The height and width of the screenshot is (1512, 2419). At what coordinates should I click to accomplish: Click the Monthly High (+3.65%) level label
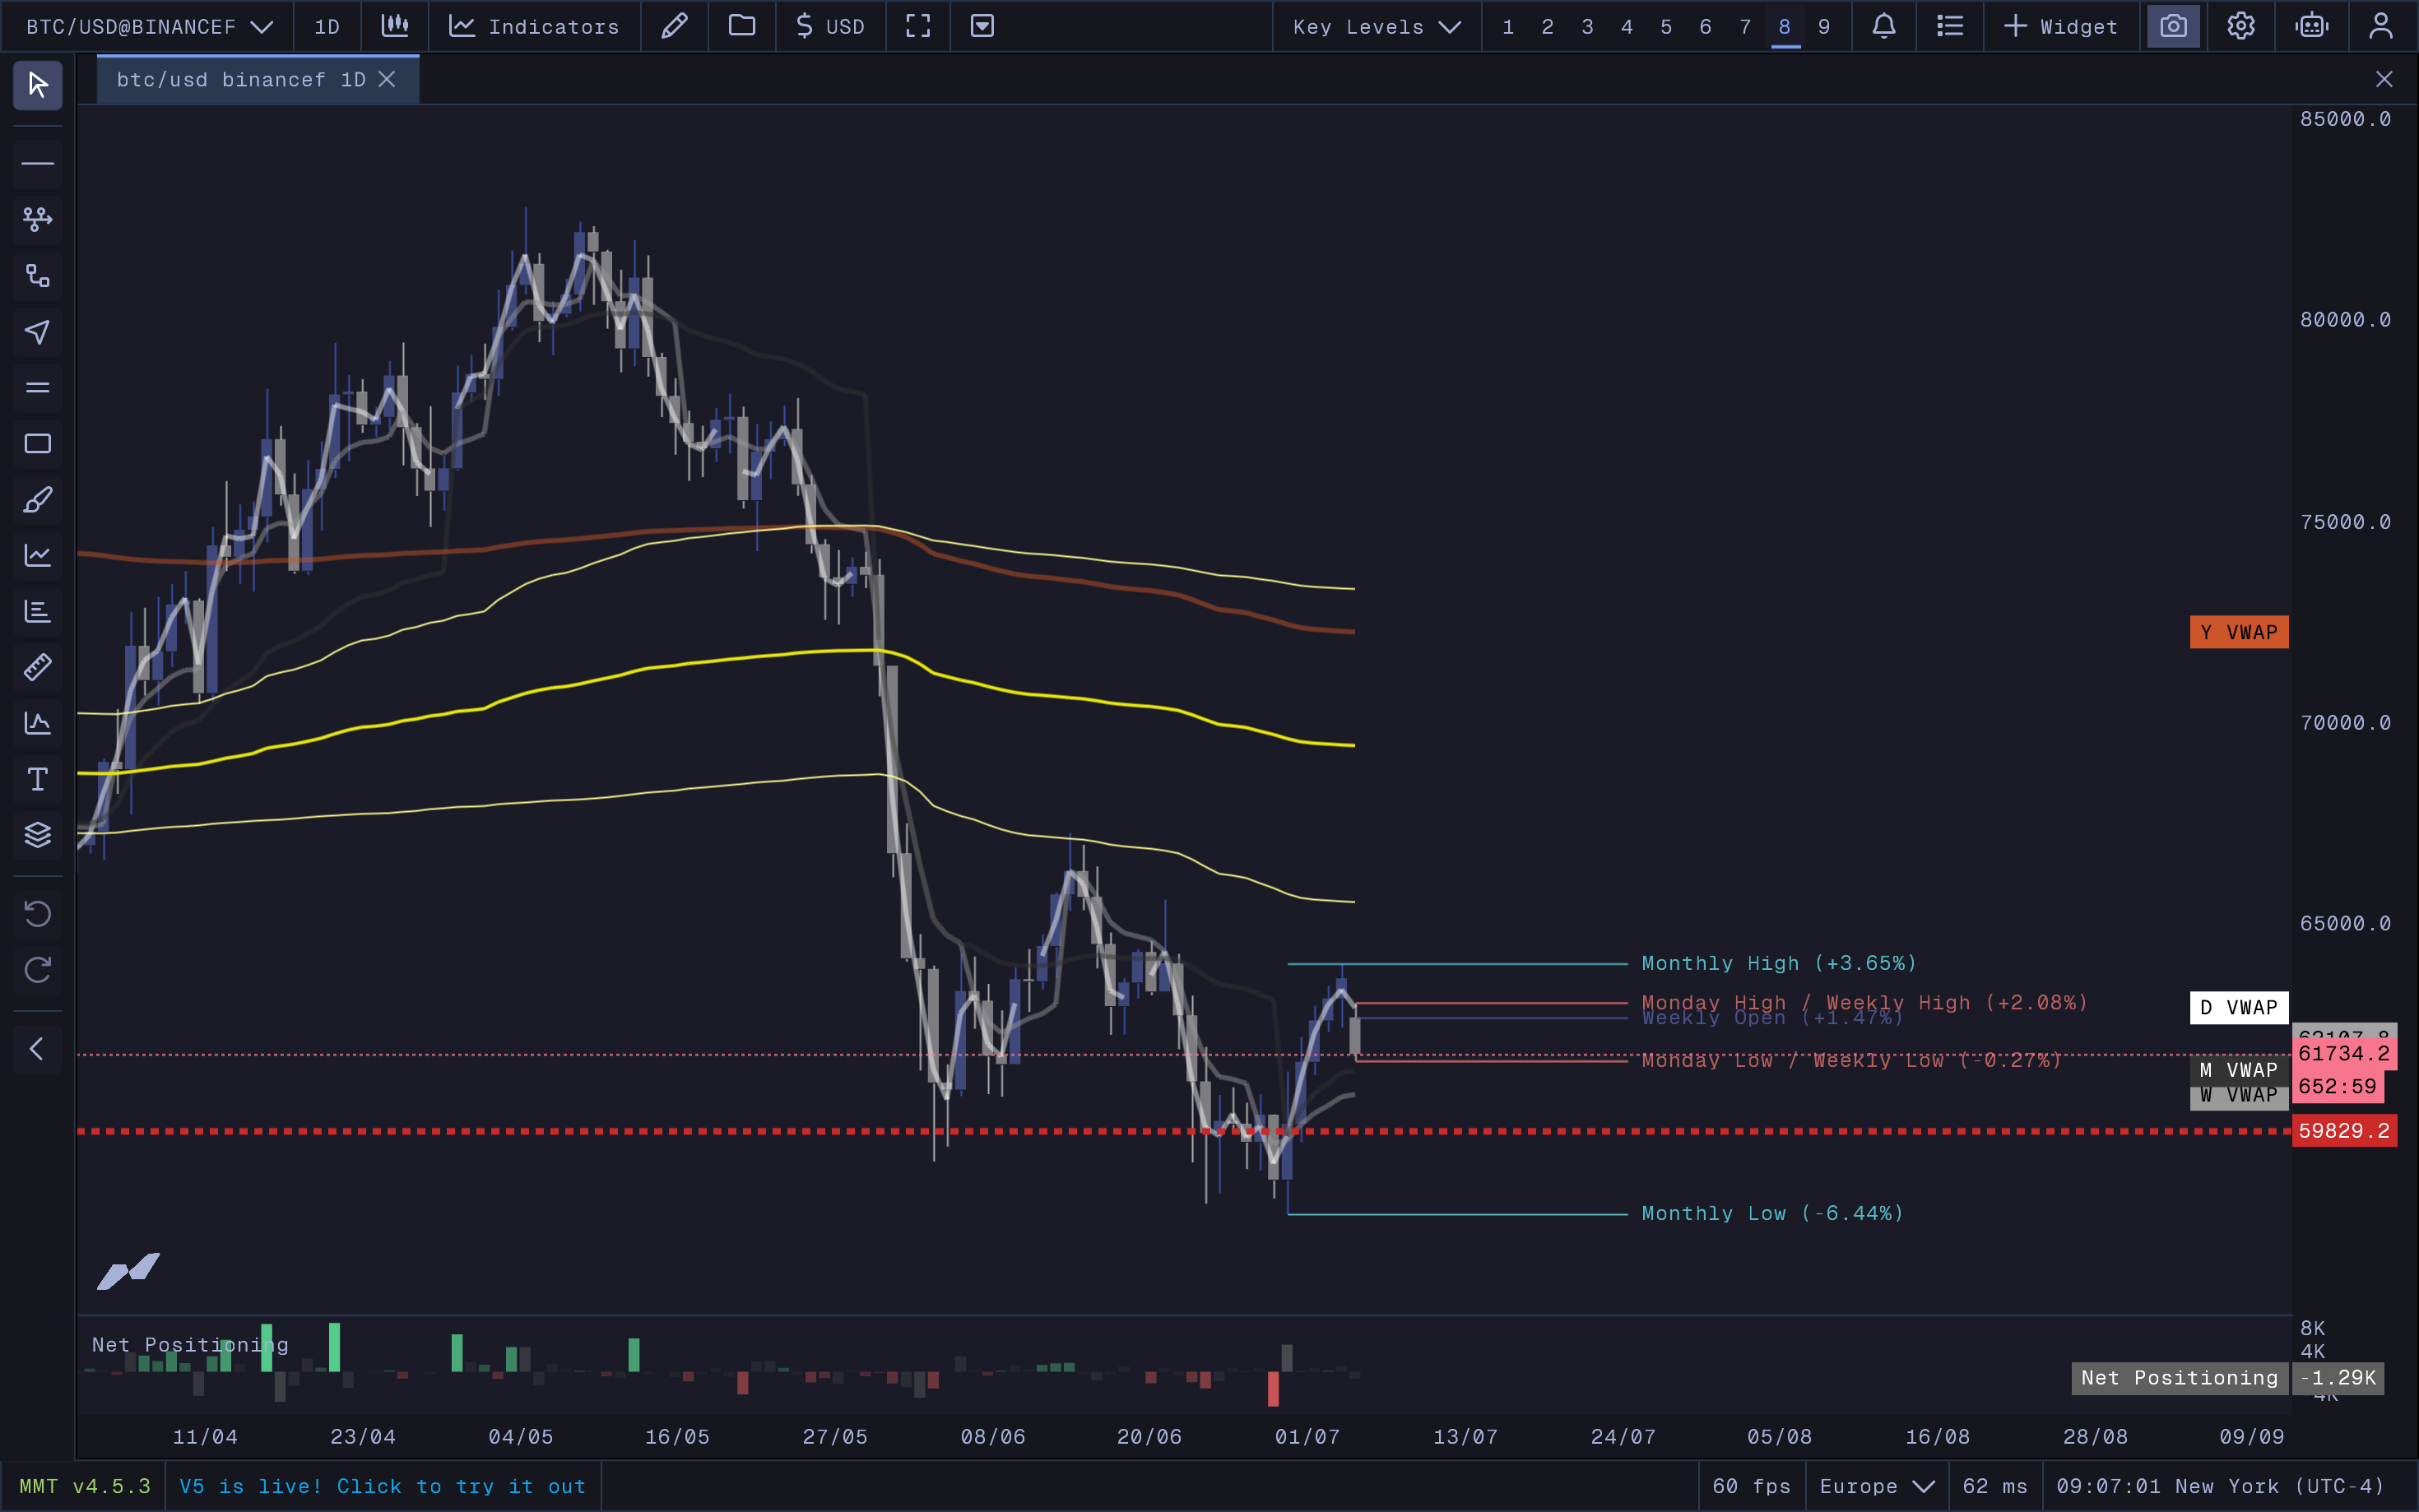click(1779, 963)
